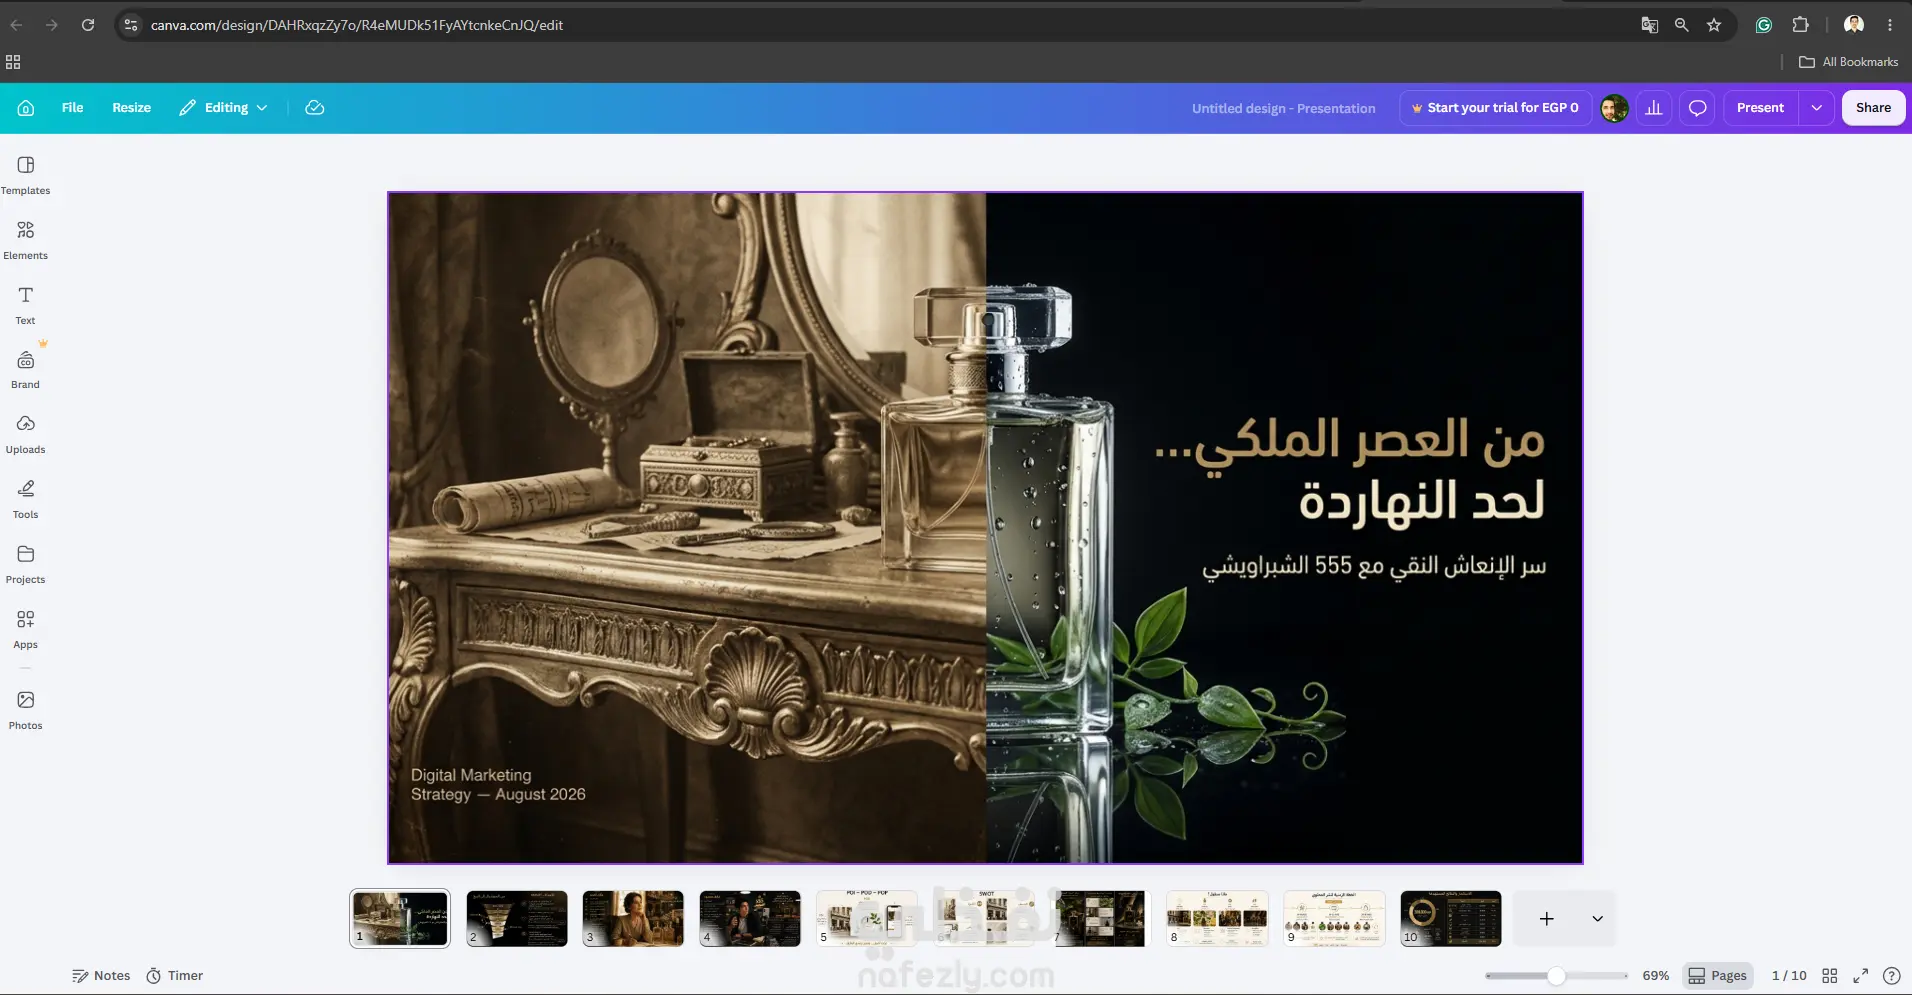Click the Grammarly extension icon
The image size is (1912, 995).
pos(1764,25)
